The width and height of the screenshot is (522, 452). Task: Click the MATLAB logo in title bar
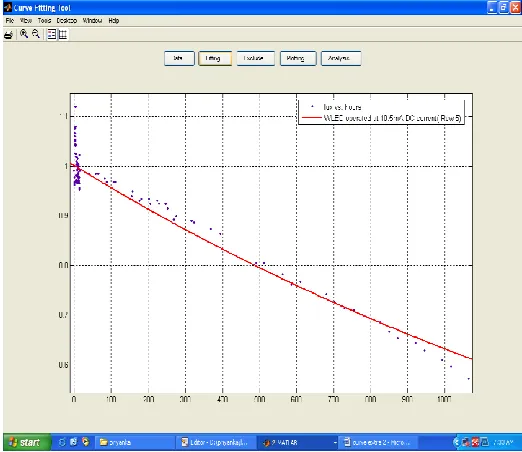pos(8,7)
